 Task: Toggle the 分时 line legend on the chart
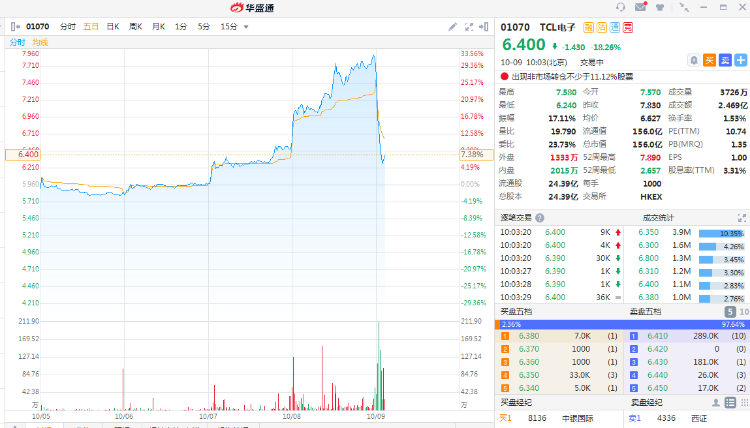point(17,43)
